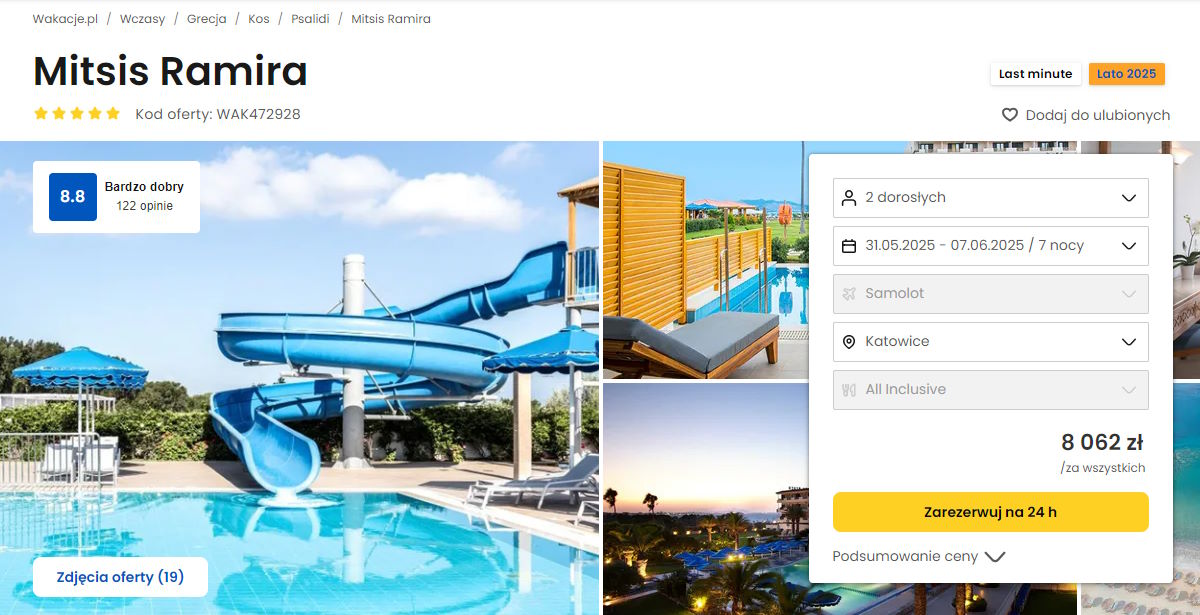Click the cutlery icon by All Inclusive
Image resolution: width=1200 pixels, height=615 pixels.
pos(849,390)
